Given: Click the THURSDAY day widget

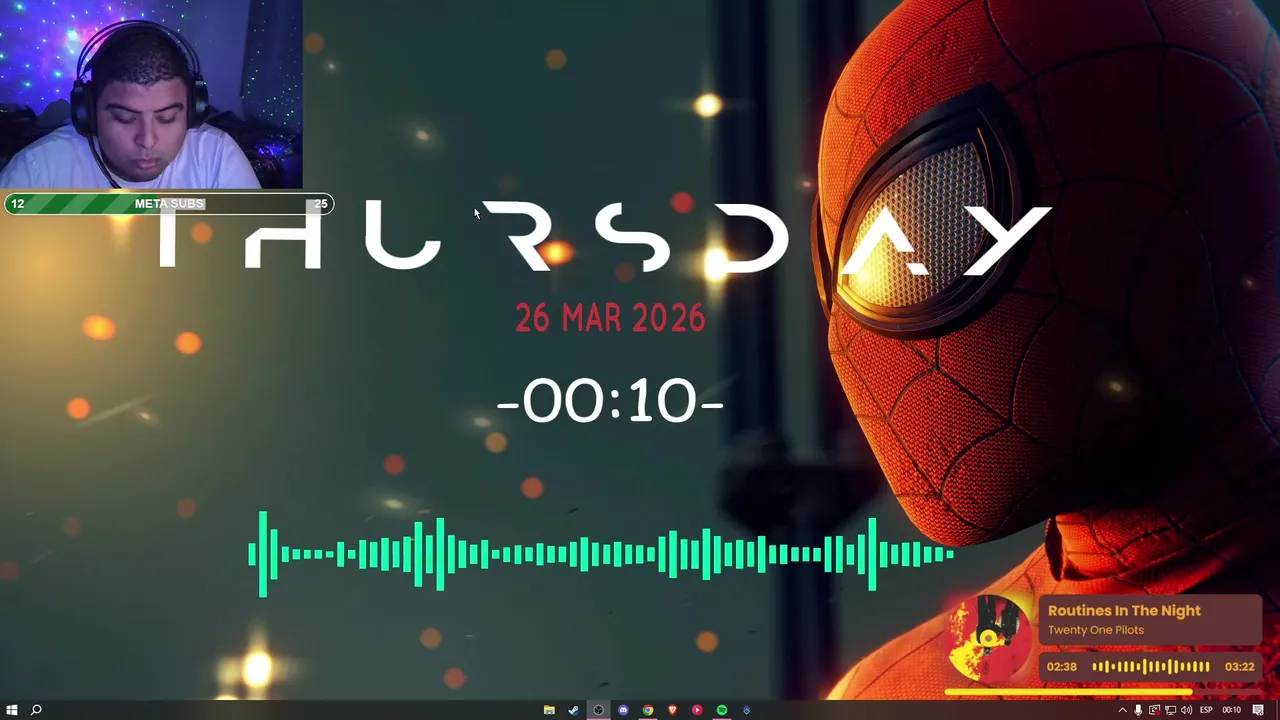Looking at the screenshot, I should coord(605,236).
